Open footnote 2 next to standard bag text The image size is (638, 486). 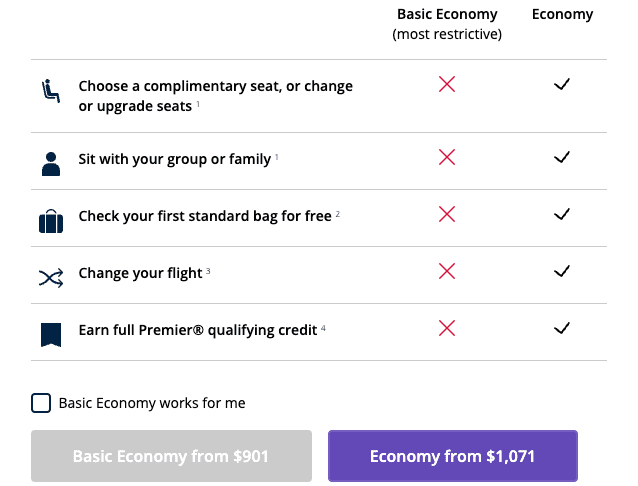point(338,214)
